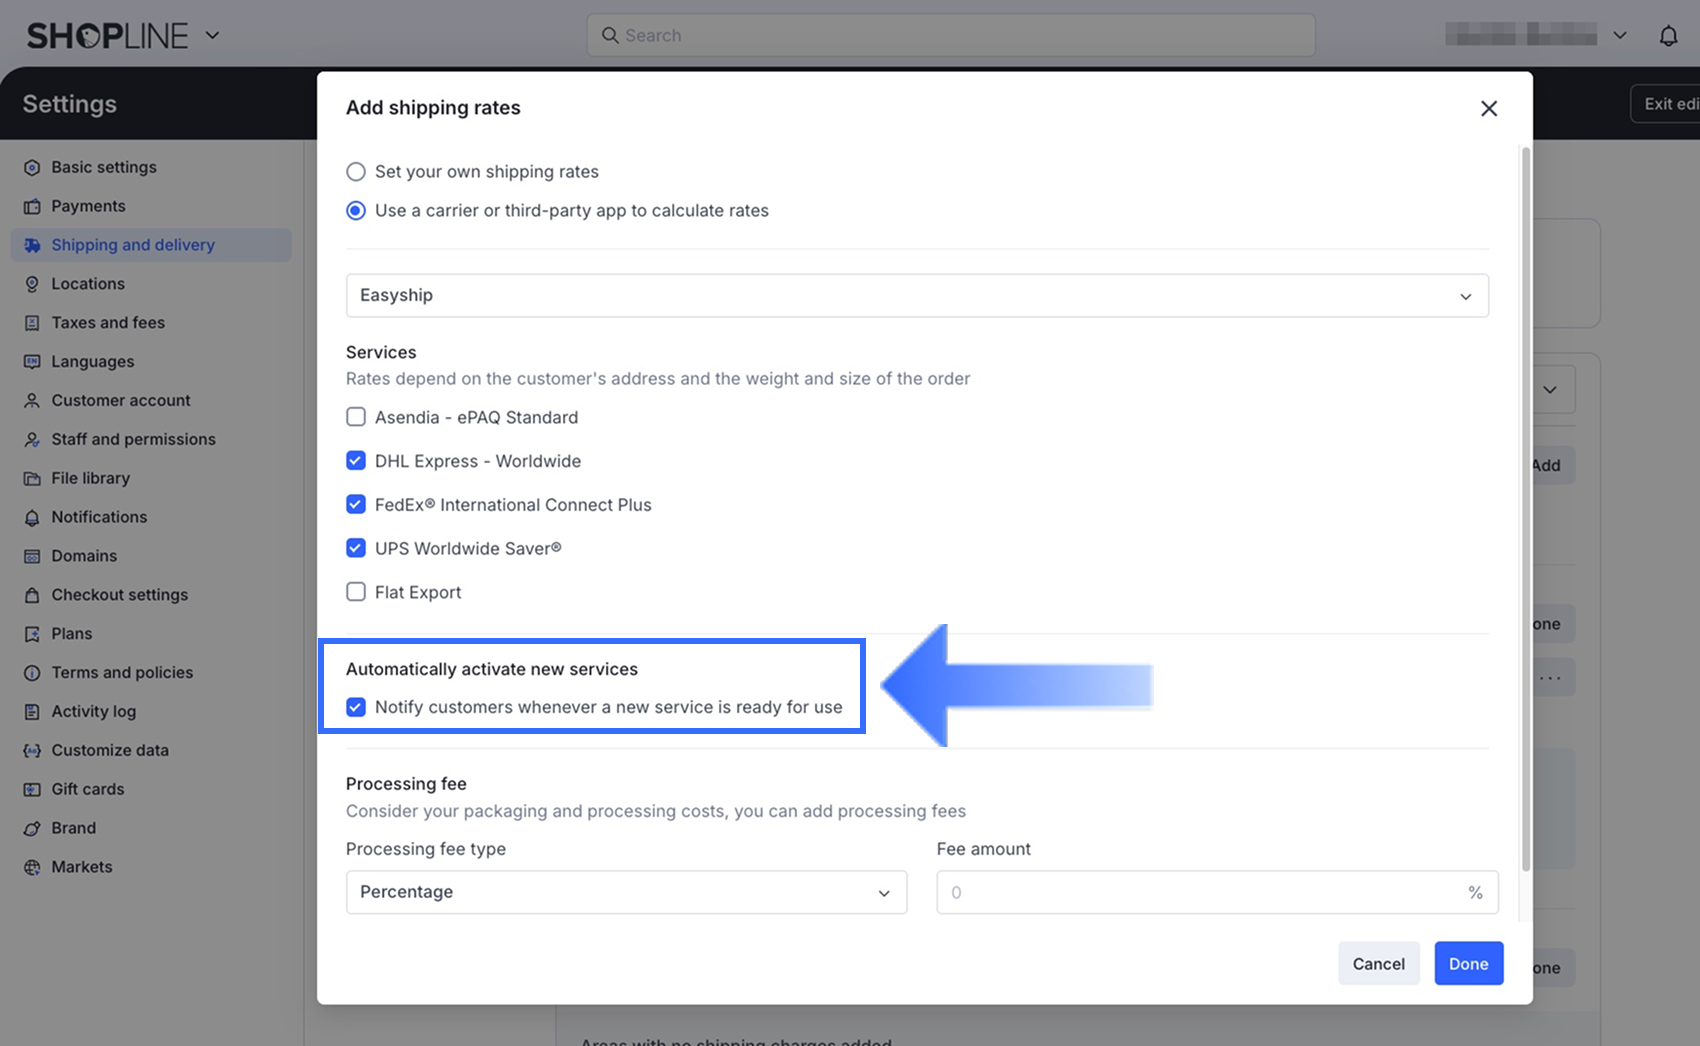The width and height of the screenshot is (1700, 1046).
Task: Uncheck DHL Express - Worldwide service
Action: coord(356,461)
